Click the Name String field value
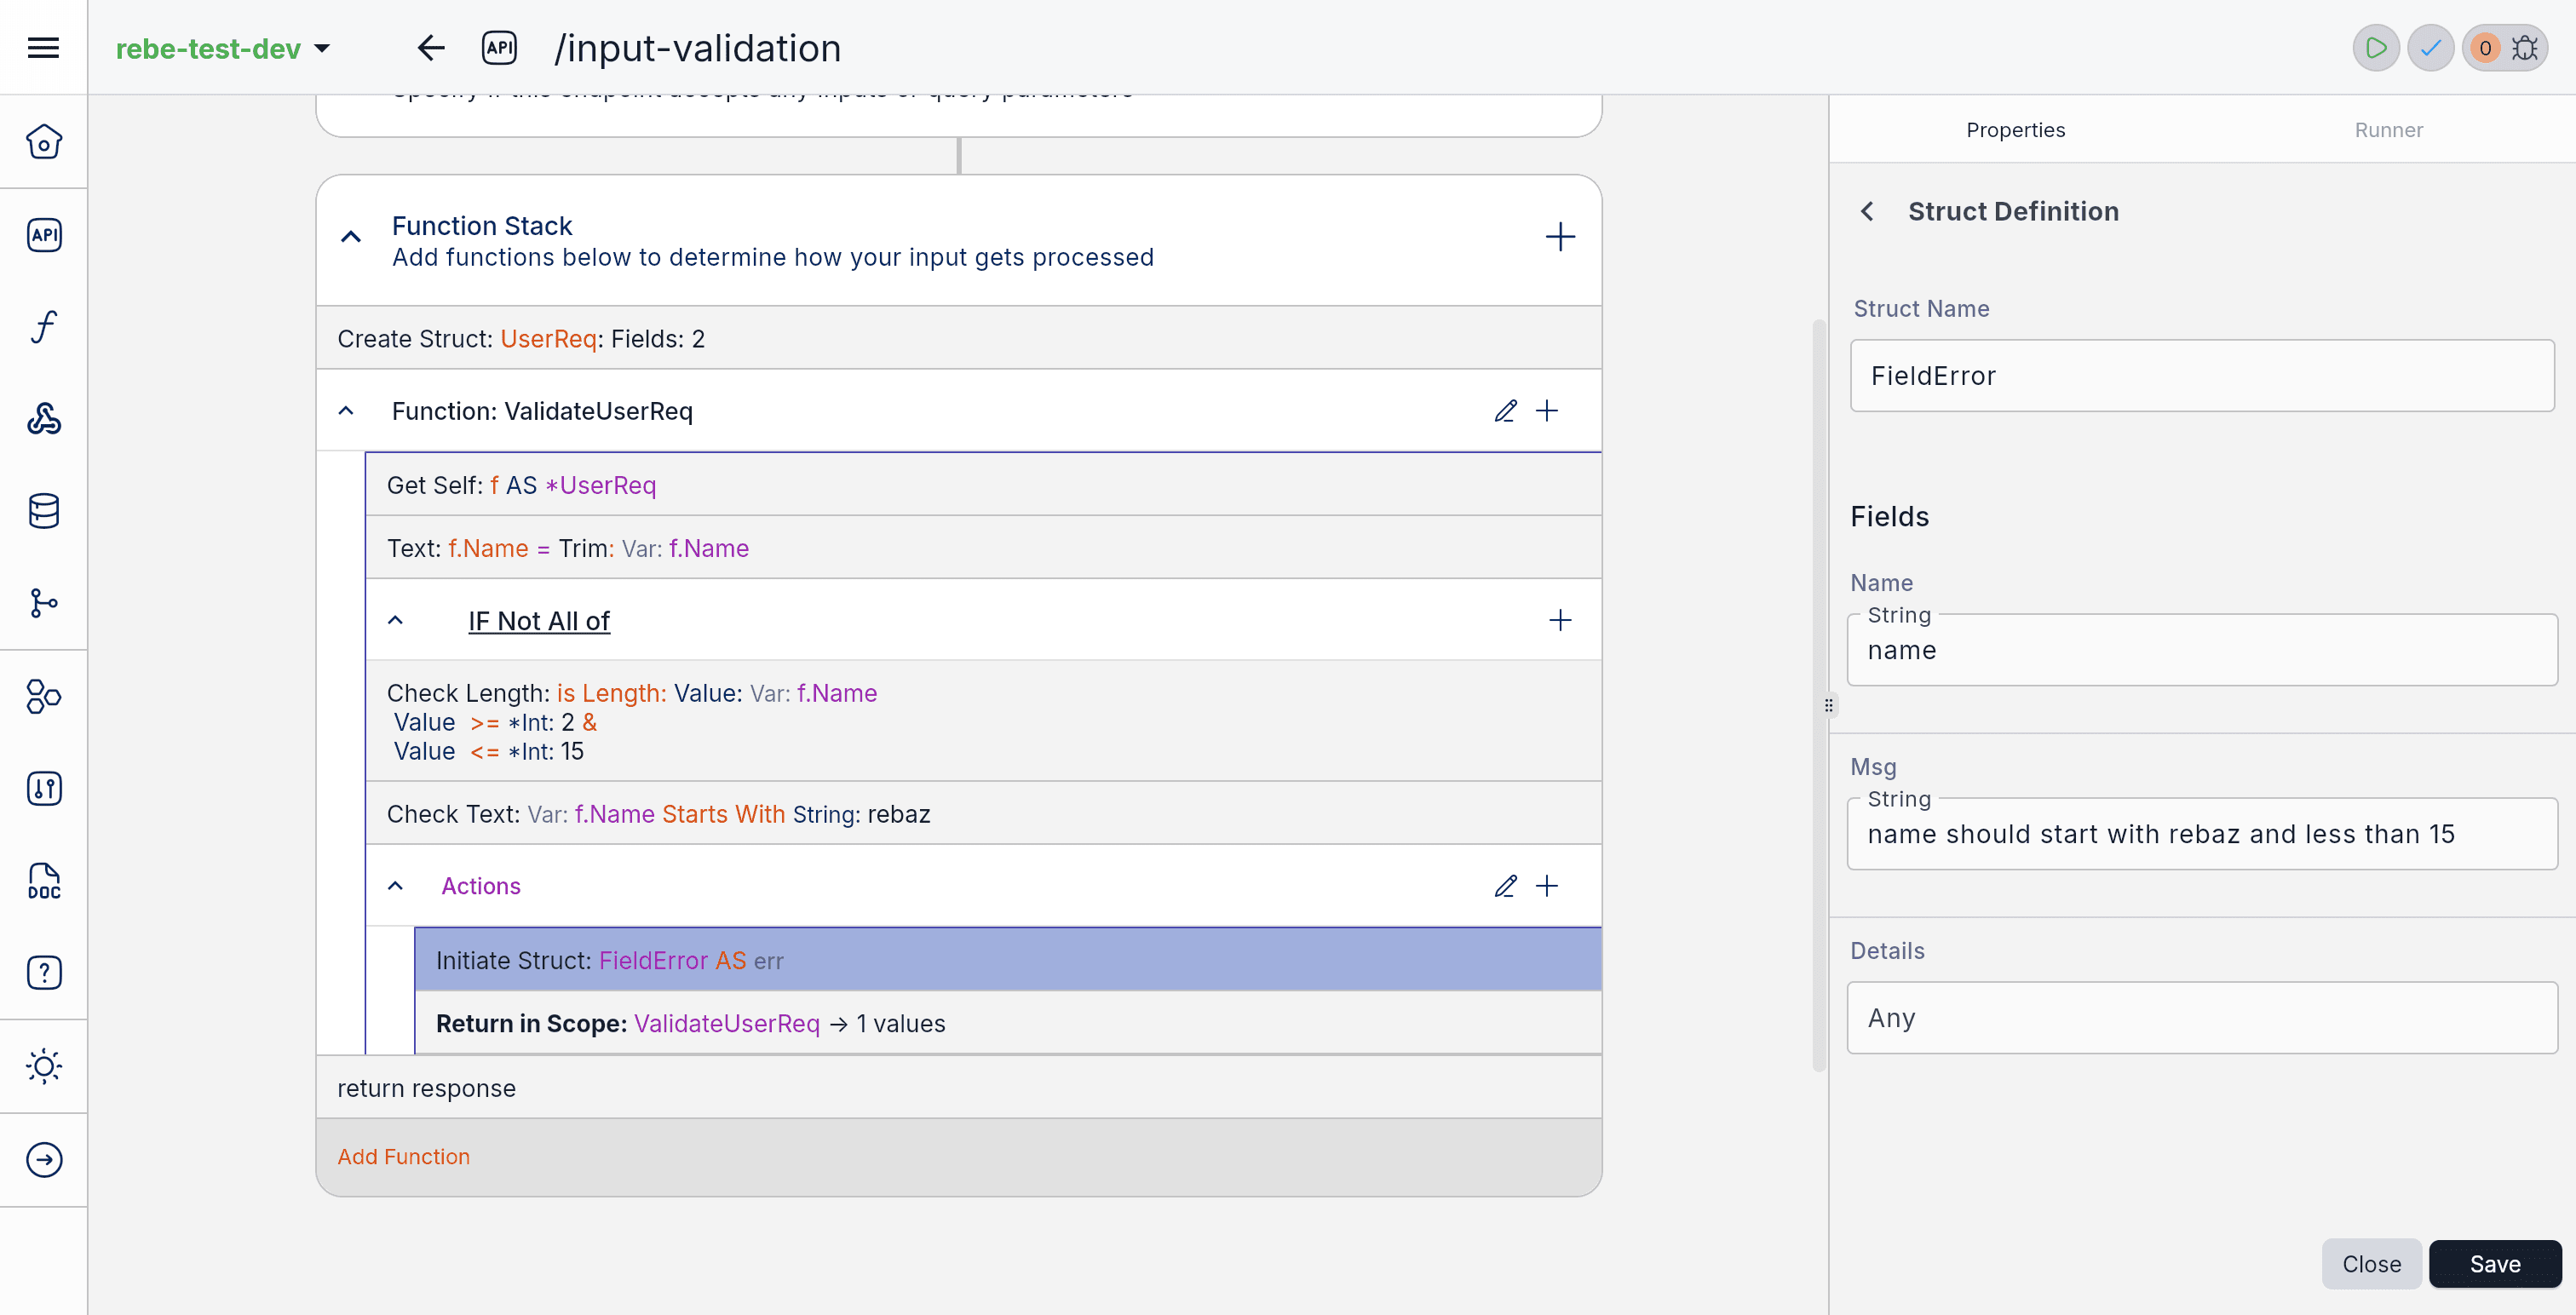The height and width of the screenshot is (1315, 2576). coord(2202,650)
